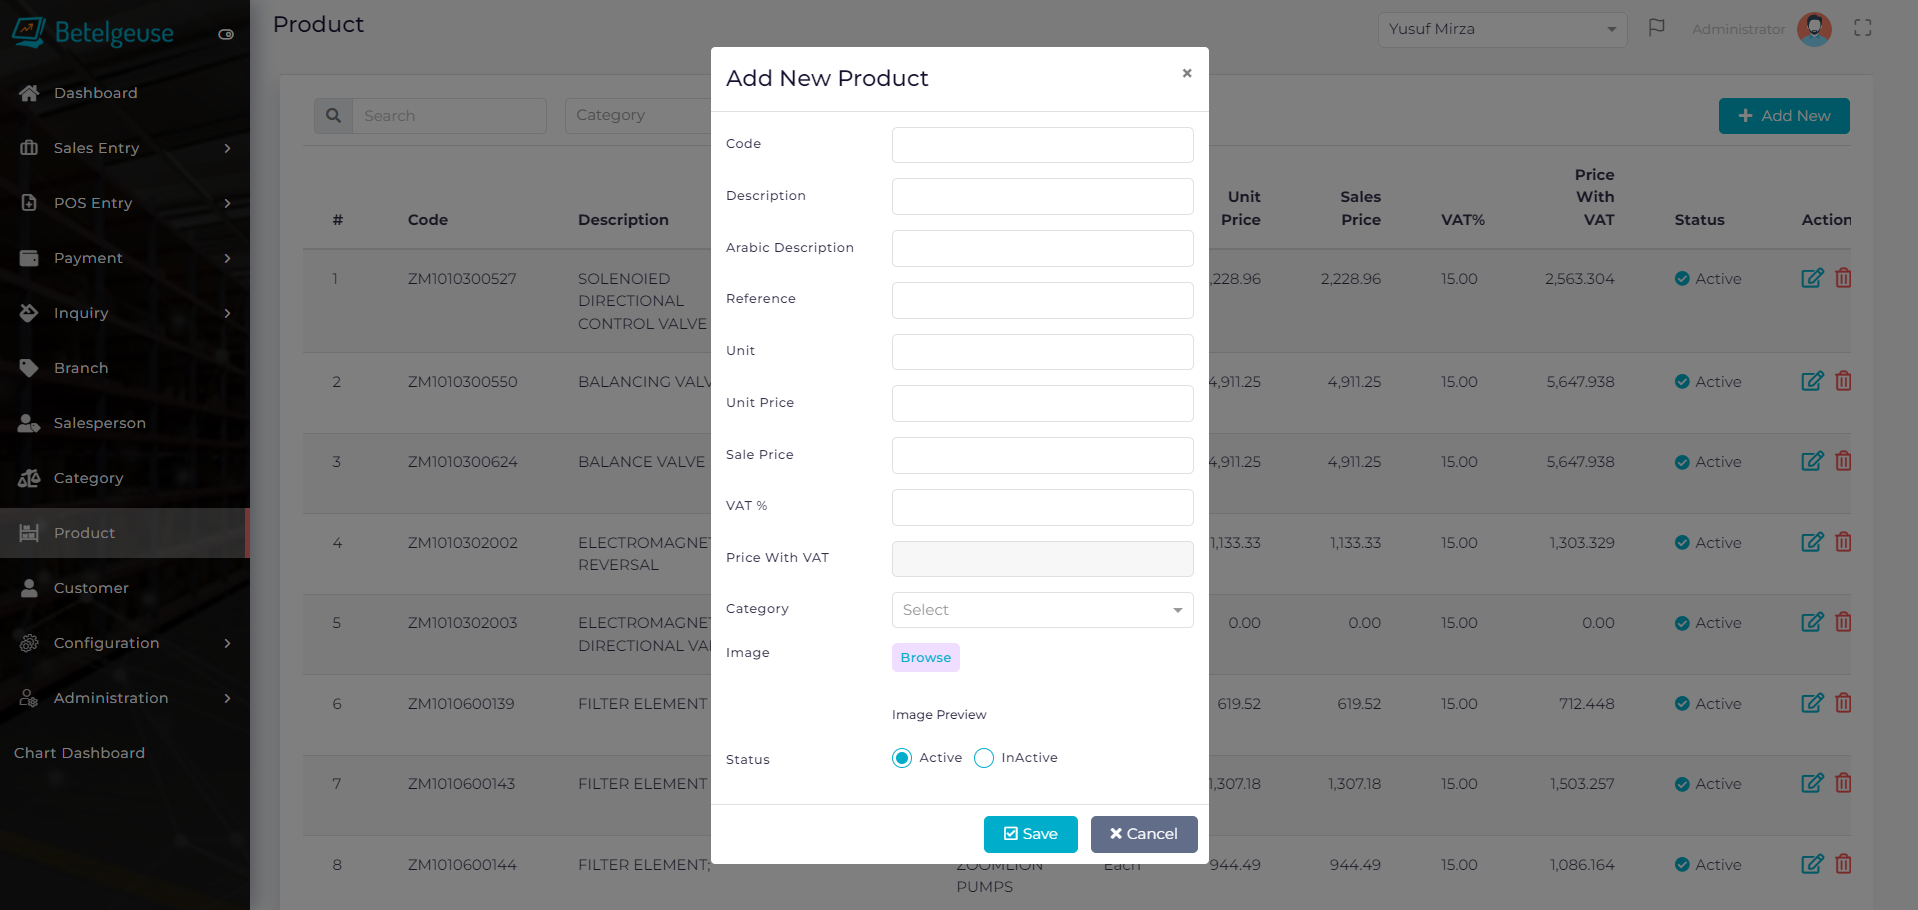
Task: Select the POS Entry icon in sidebar
Action: [x=29, y=202]
